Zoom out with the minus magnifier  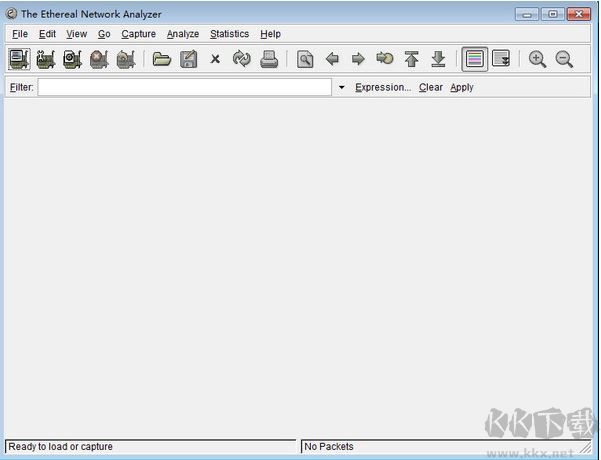point(564,59)
